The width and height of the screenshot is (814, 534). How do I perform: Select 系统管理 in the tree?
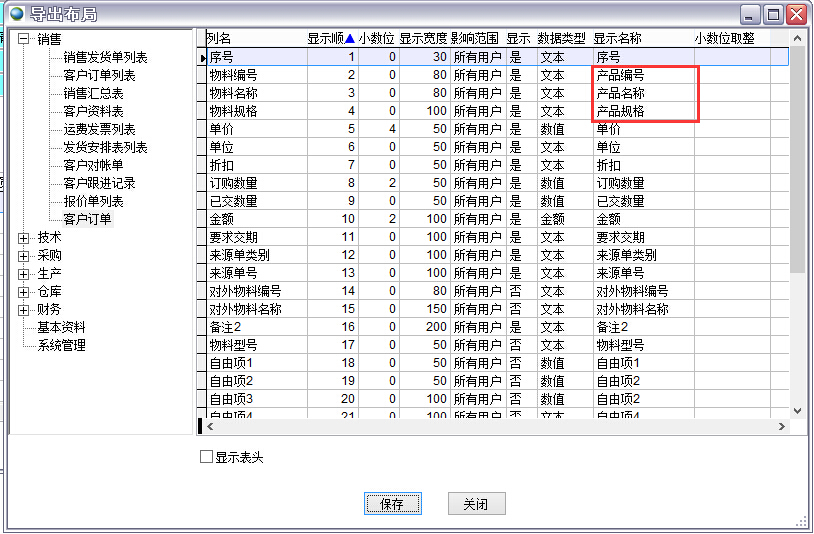pyautogui.click(x=61, y=345)
